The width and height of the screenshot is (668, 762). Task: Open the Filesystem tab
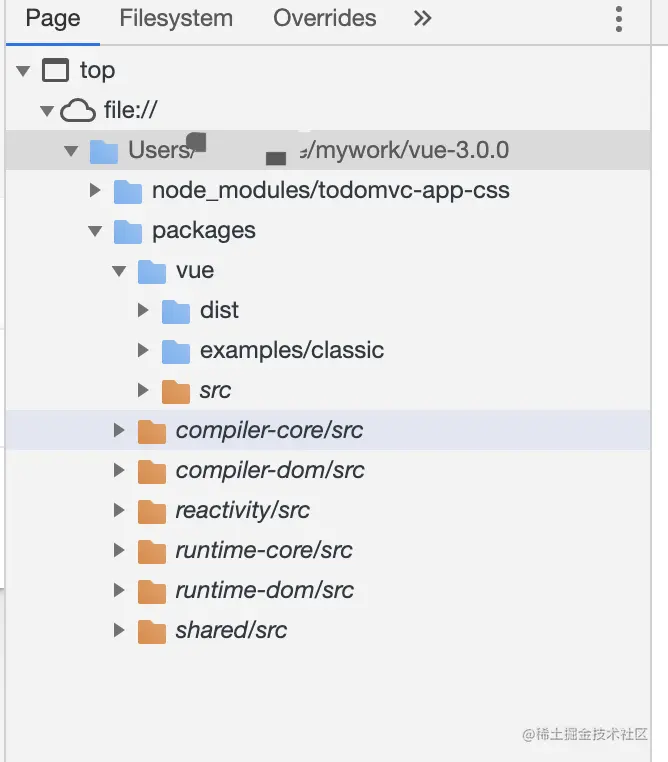[x=176, y=18]
